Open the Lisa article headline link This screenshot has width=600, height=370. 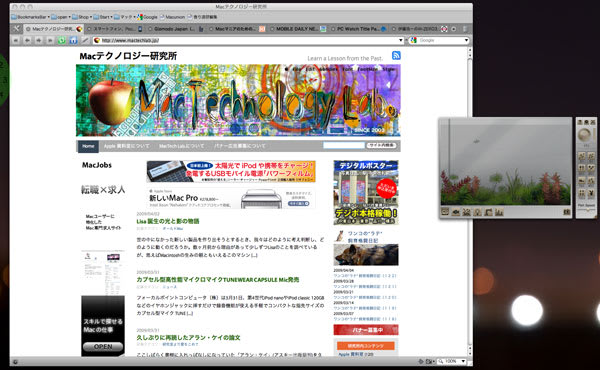[x=168, y=221]
